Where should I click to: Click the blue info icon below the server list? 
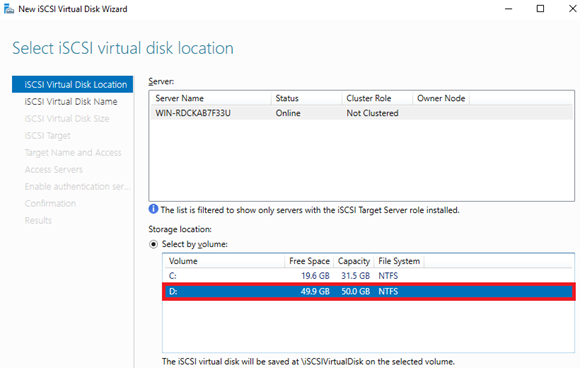pos(153,209)
